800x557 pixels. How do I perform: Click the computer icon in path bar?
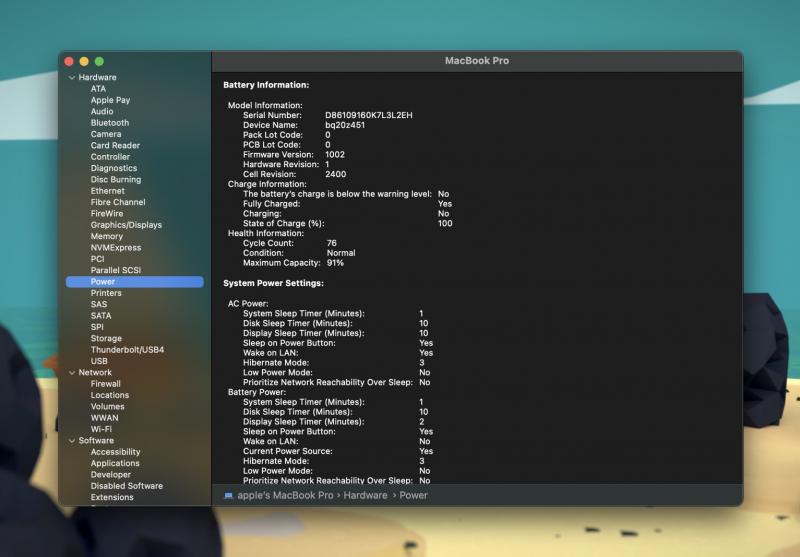point(229,495)
